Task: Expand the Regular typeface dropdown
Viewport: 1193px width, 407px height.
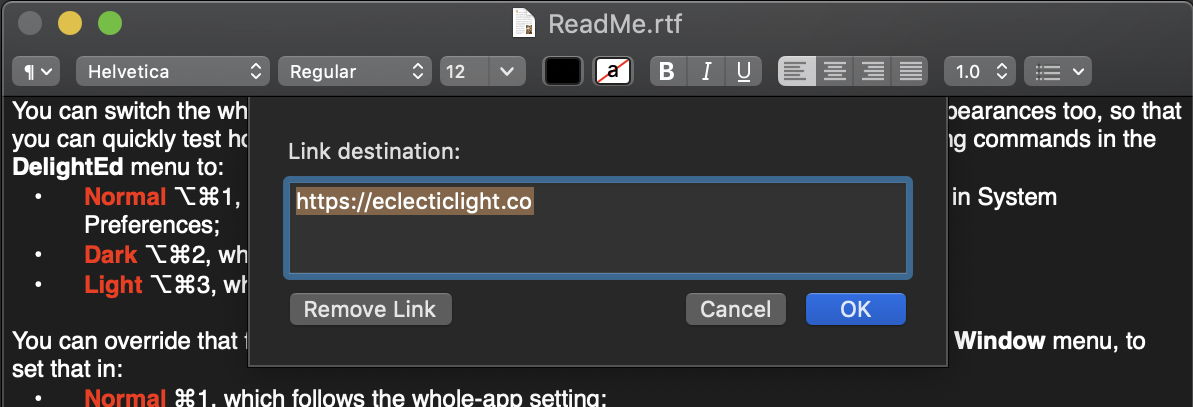Action: coord(355,72)
